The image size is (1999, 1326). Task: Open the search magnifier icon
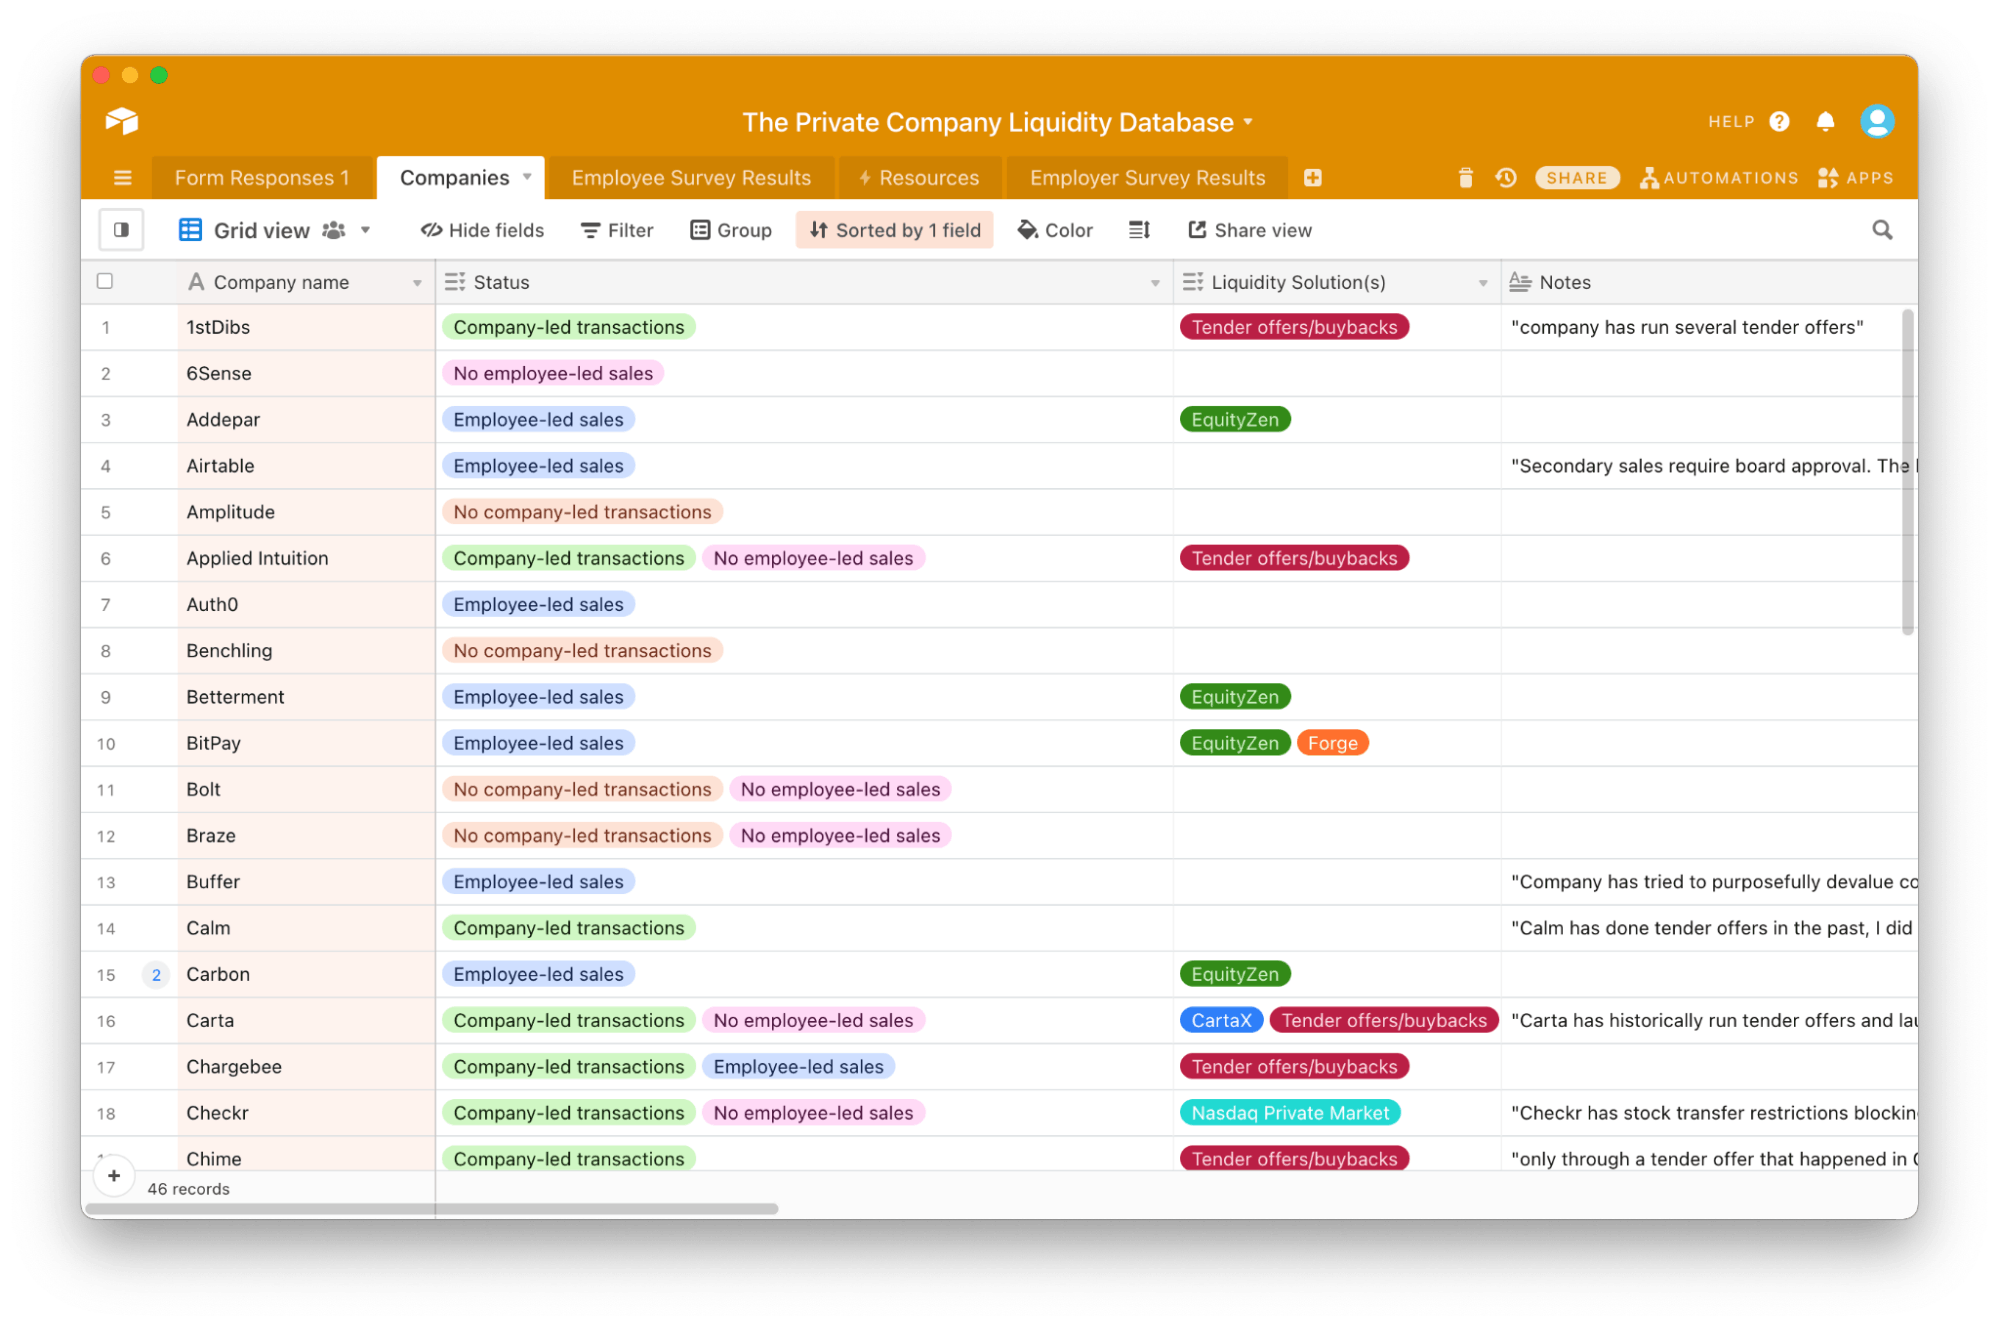pos(1881,230)
